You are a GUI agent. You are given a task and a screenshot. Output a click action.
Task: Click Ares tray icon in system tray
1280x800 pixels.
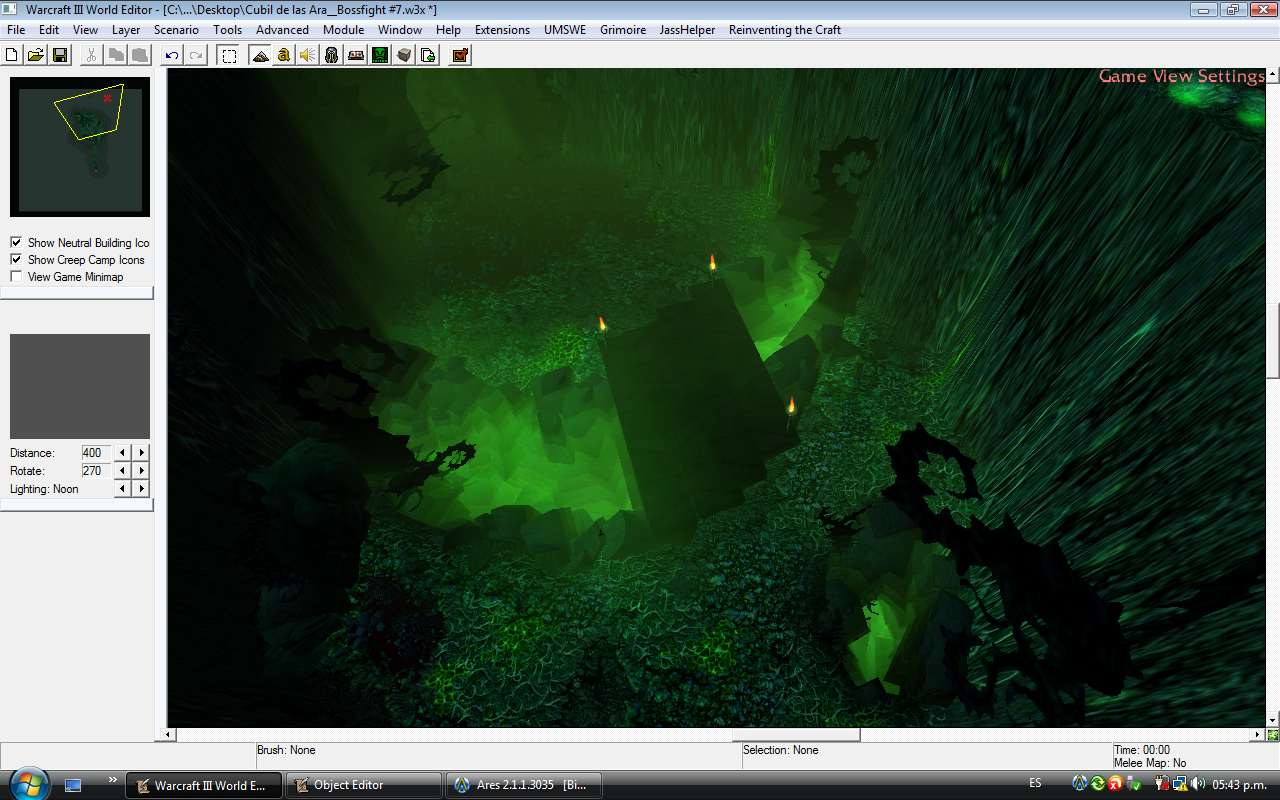click(1080, 783)
